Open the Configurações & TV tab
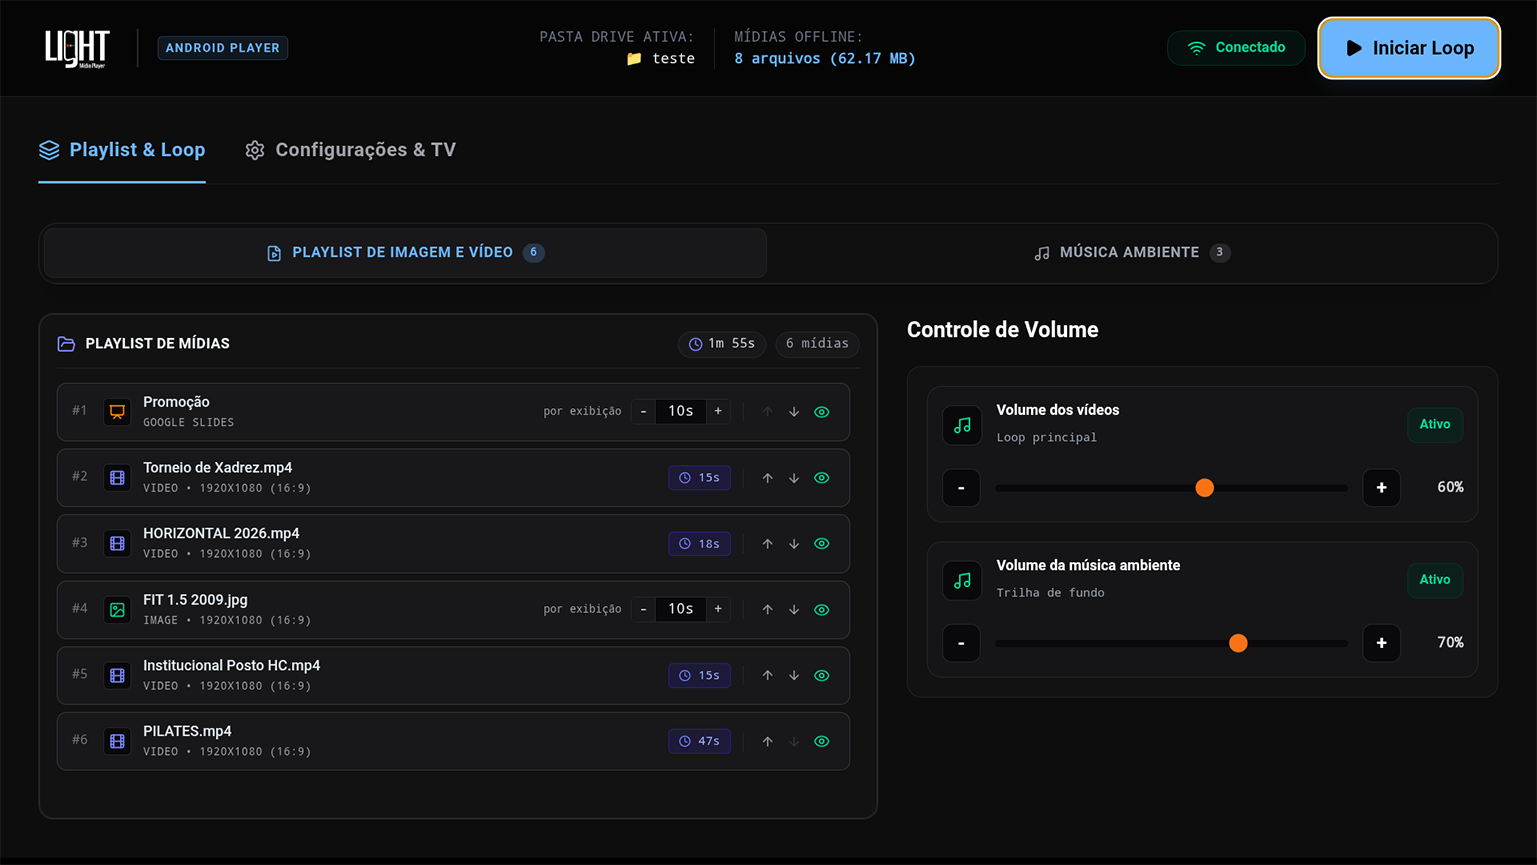1537x865 pixels. tap(351, 150)
